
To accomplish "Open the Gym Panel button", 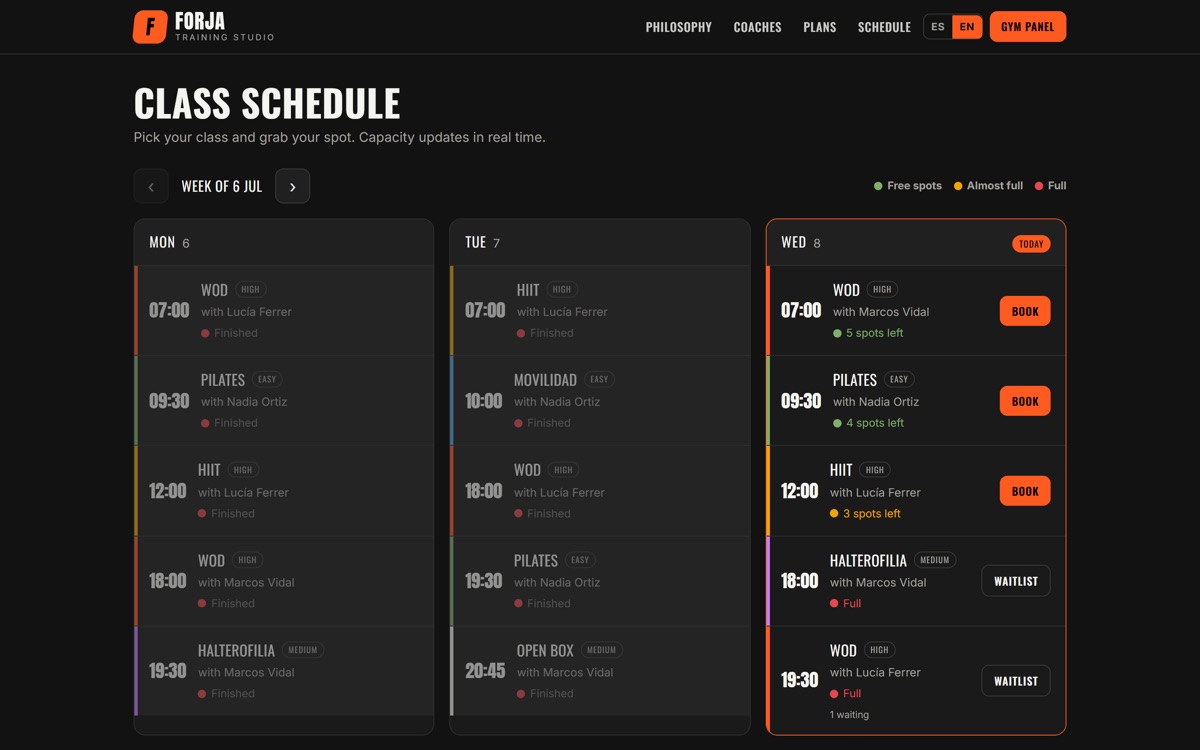I will point(1028,27).
